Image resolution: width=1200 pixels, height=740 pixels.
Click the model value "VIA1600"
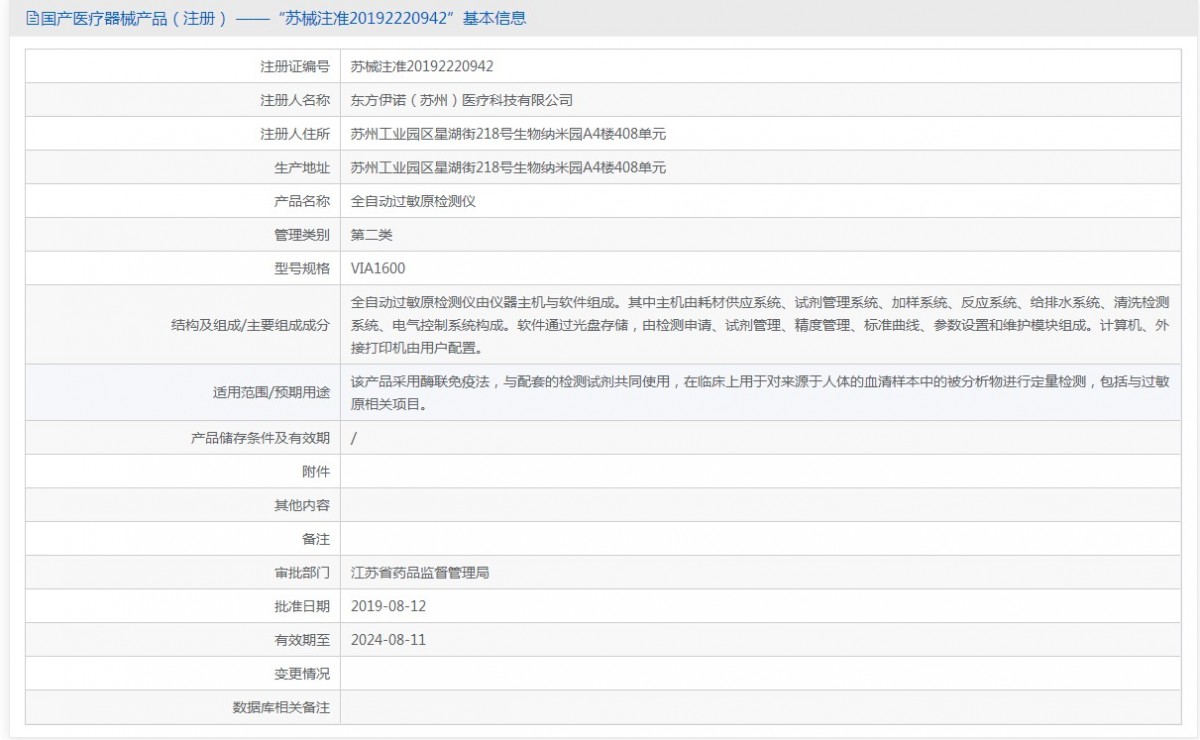coord(378,268)
